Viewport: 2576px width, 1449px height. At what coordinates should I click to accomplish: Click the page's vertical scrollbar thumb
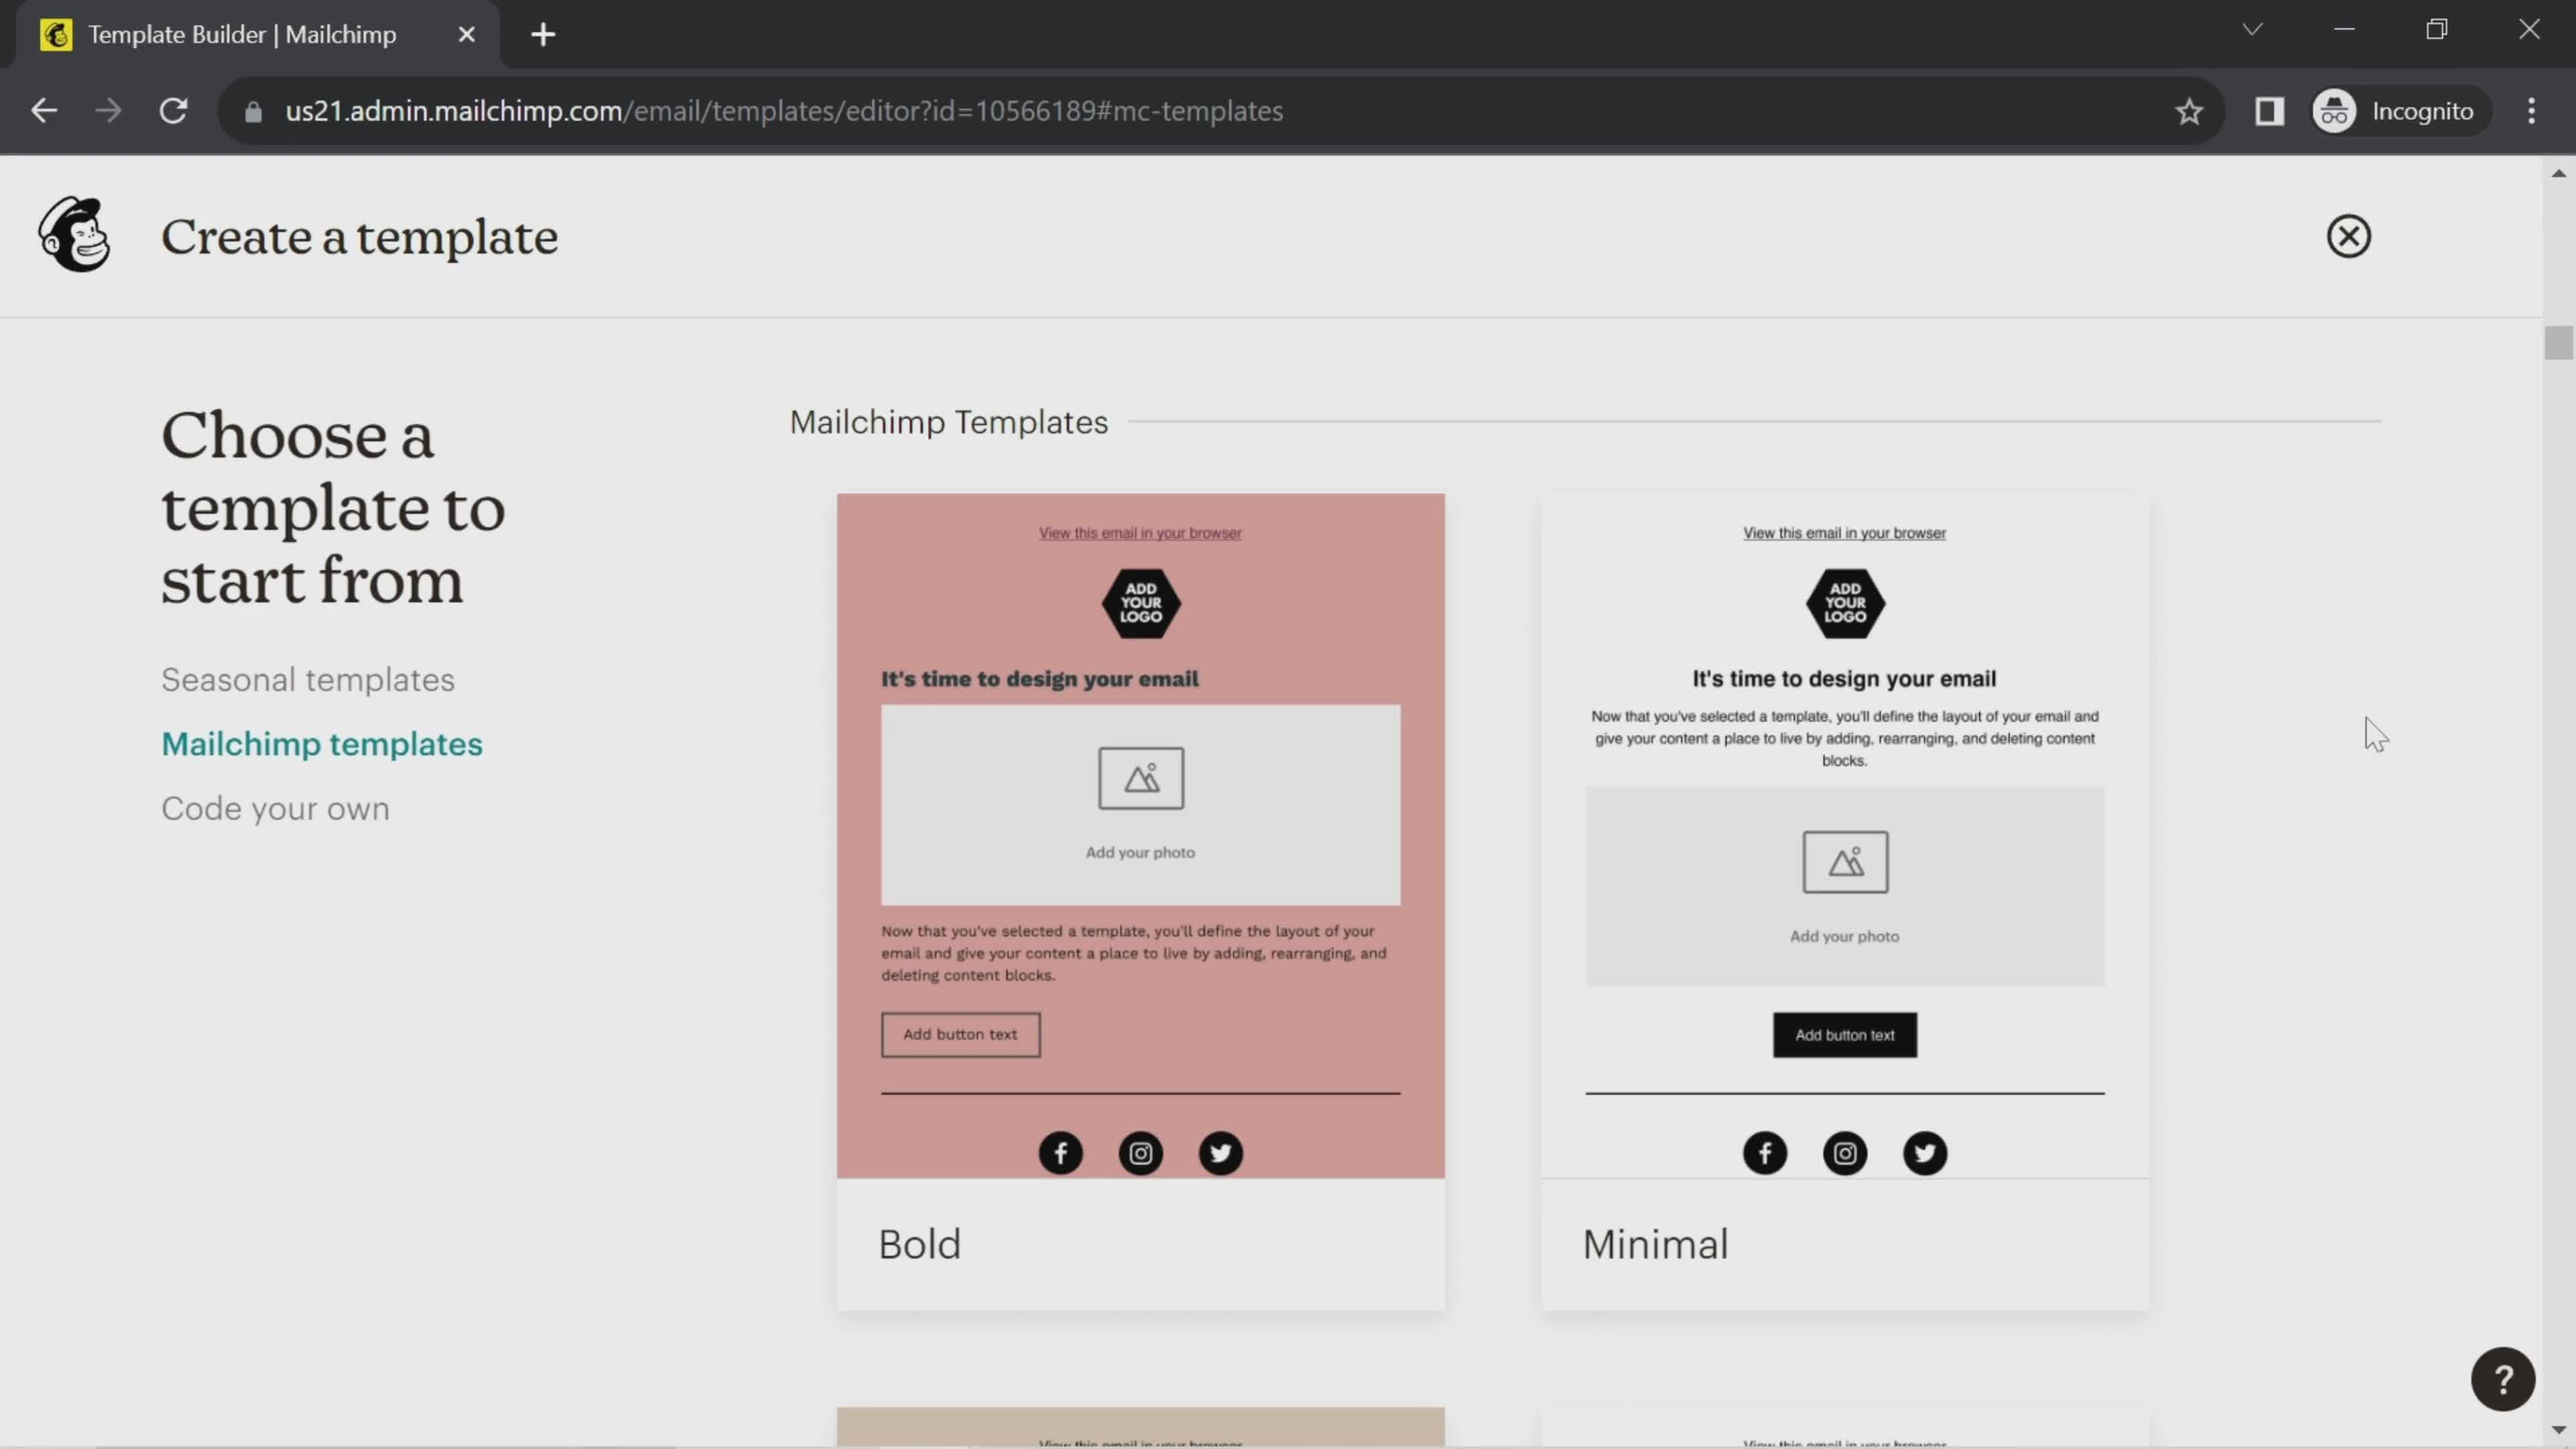click(x=2558, y=343)
